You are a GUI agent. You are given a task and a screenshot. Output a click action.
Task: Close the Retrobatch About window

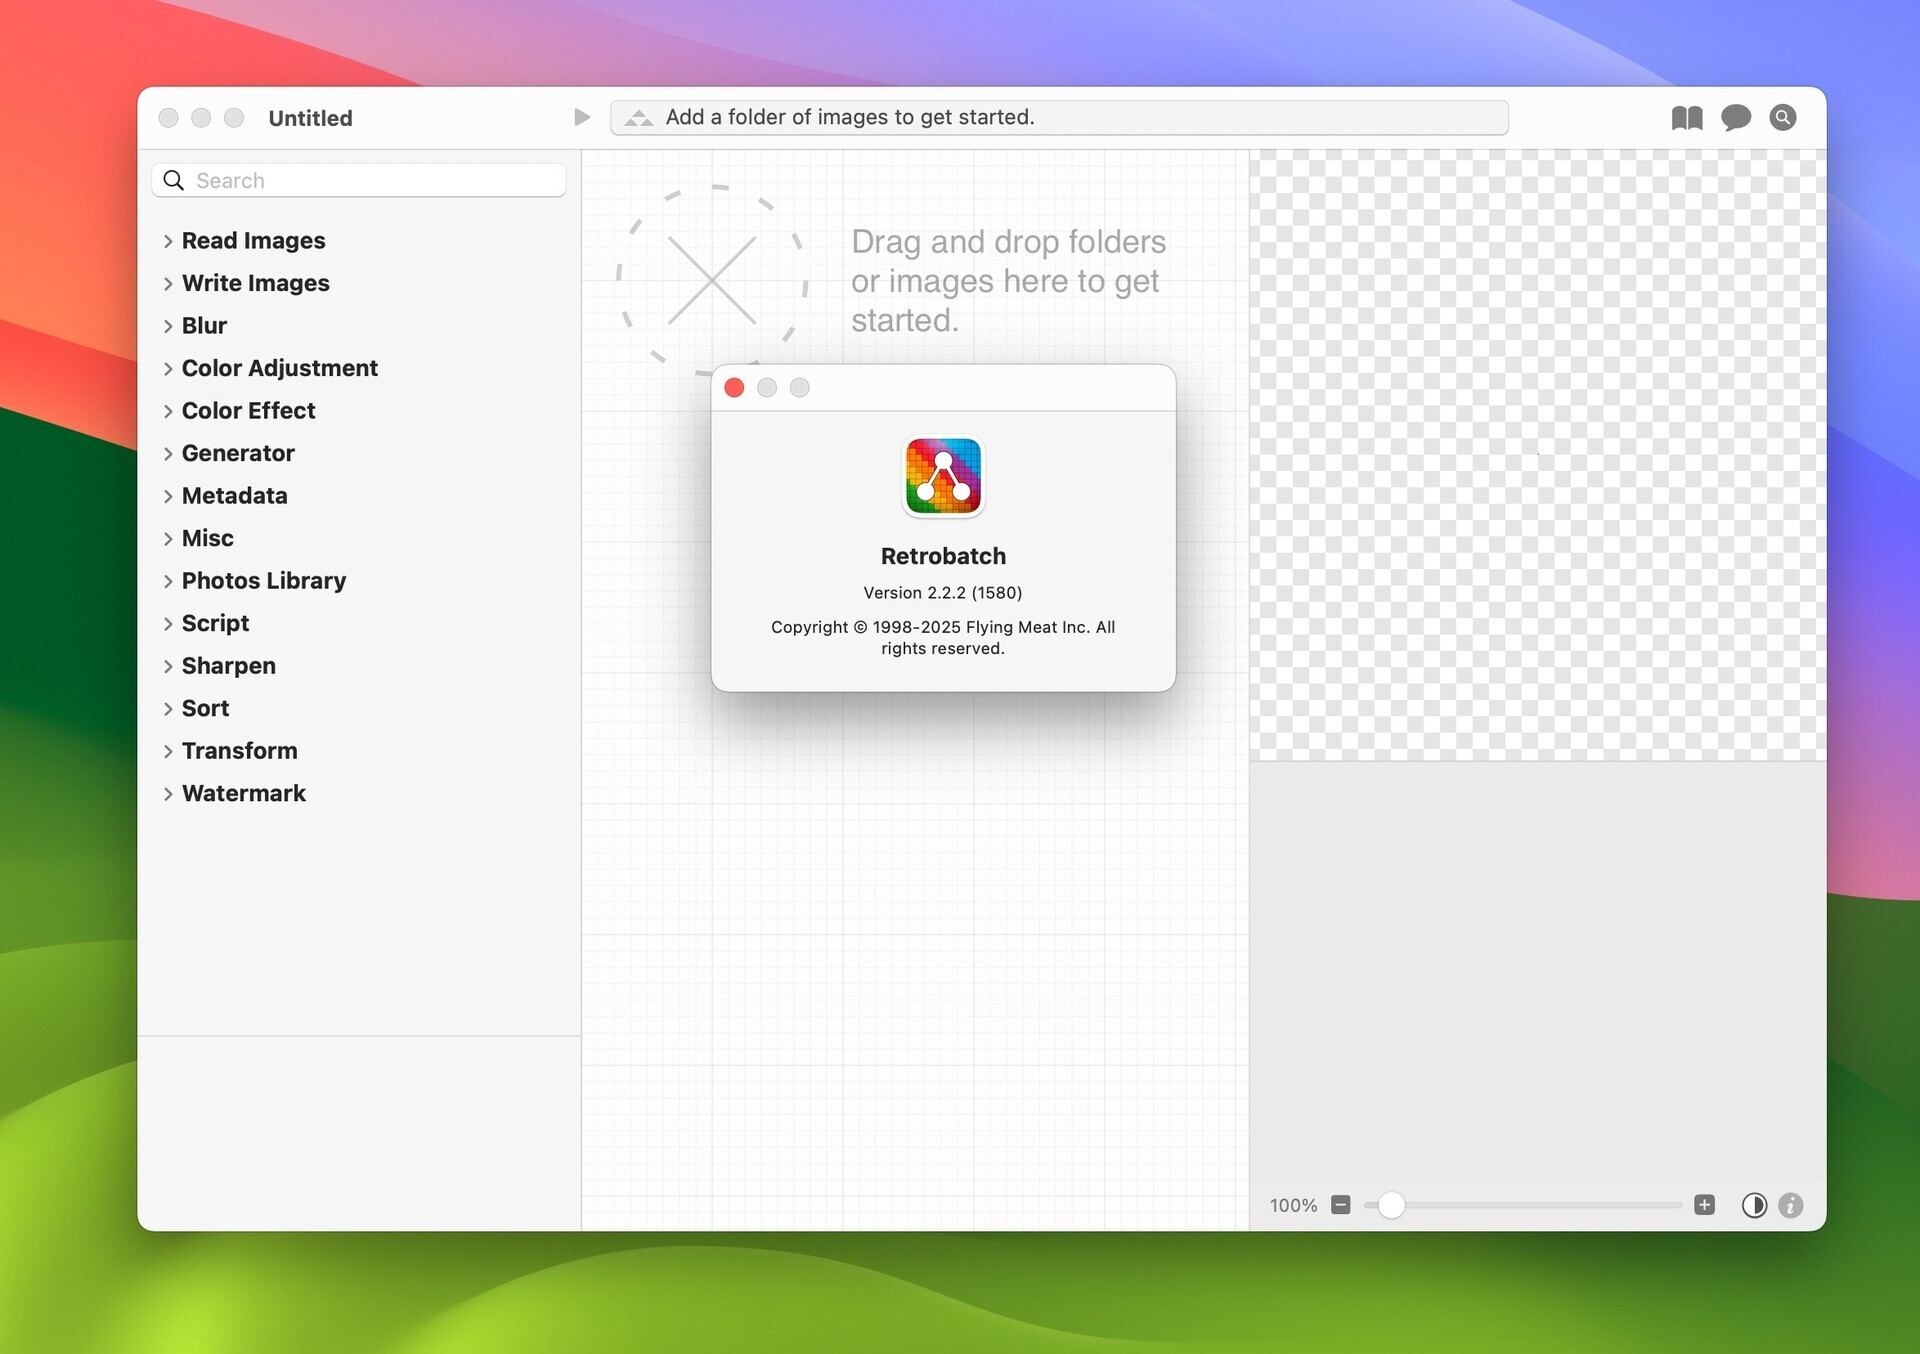[x=734, y=388]
